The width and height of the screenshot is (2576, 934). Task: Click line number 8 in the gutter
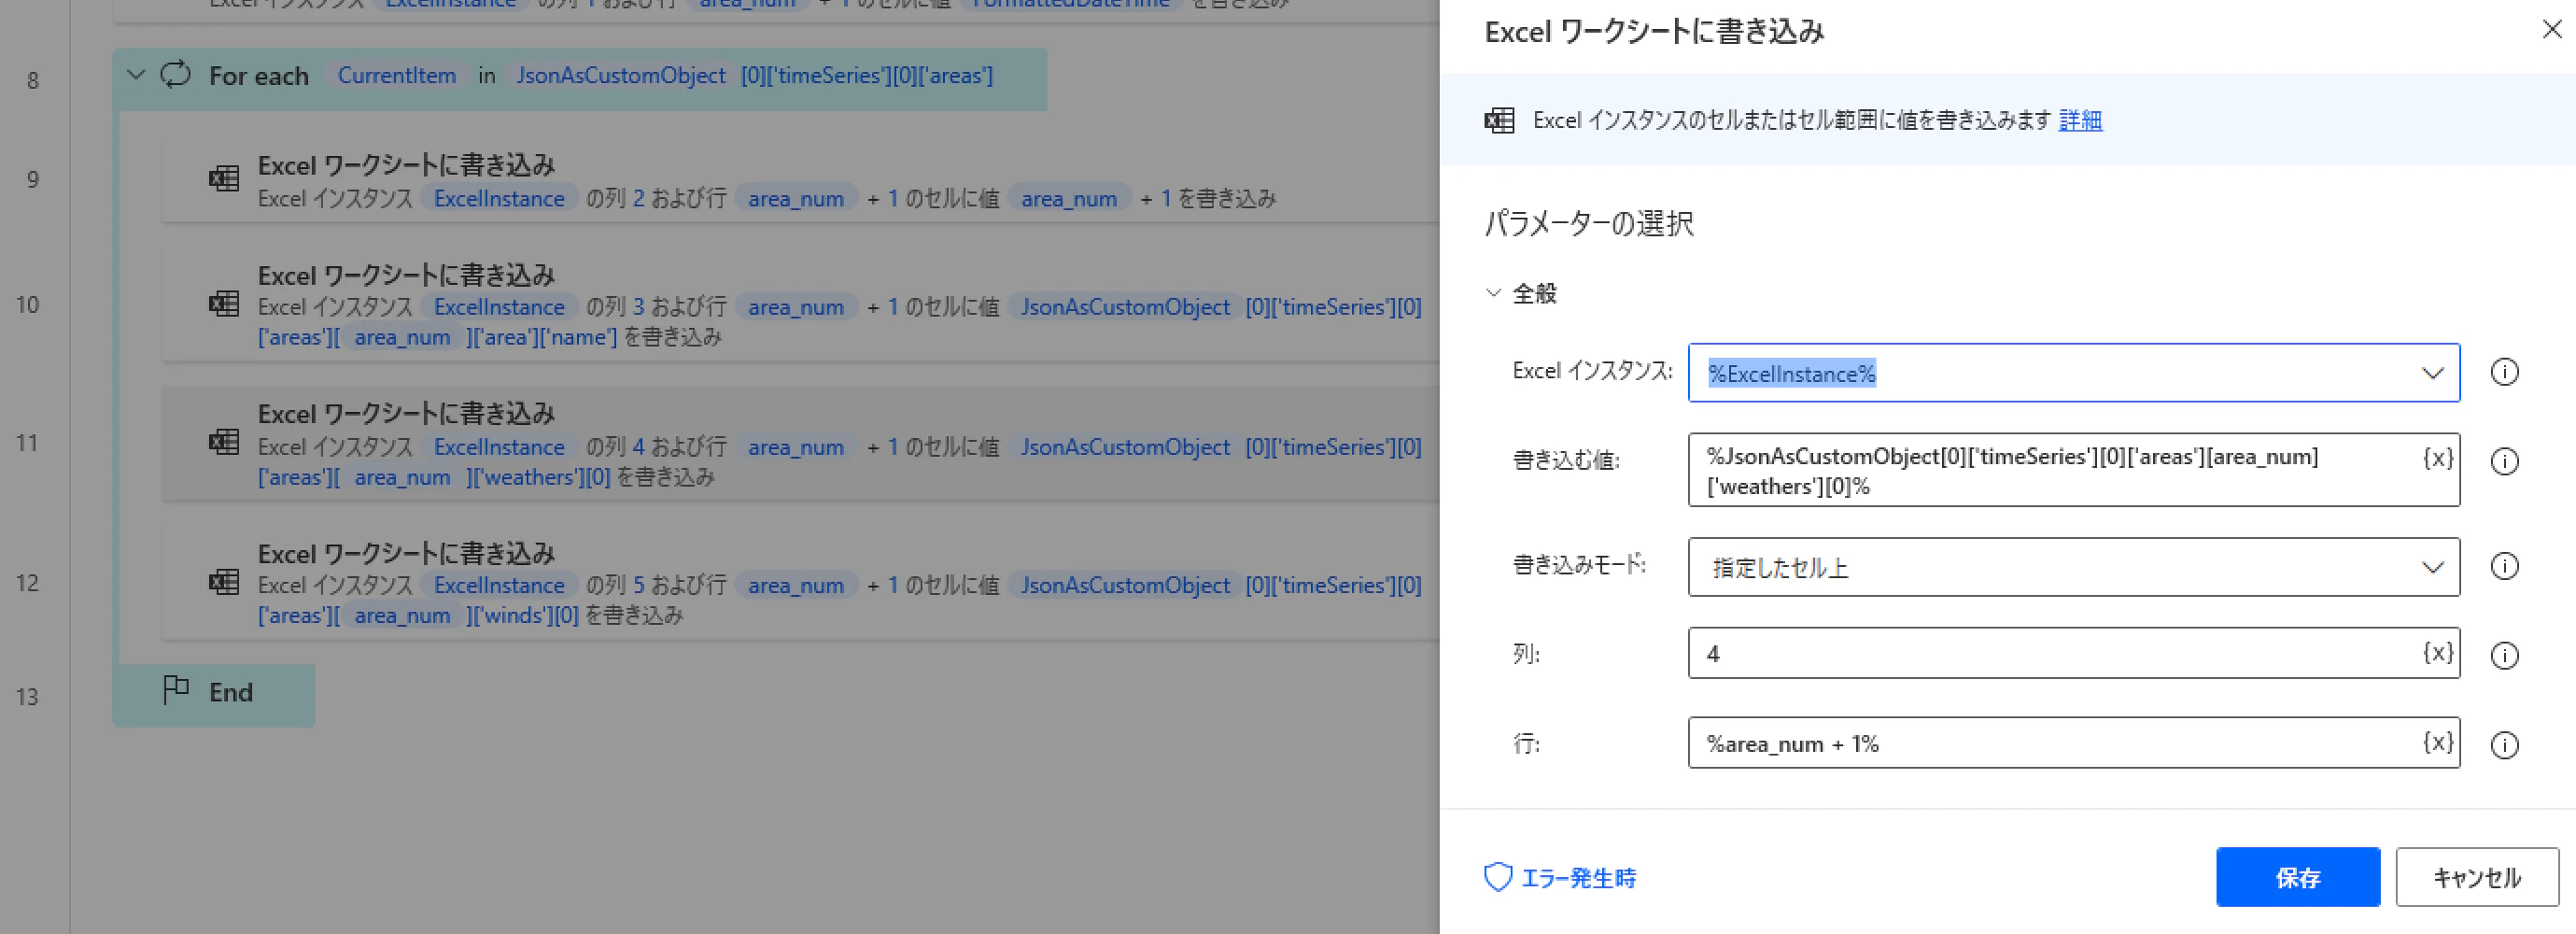(32, 80)
